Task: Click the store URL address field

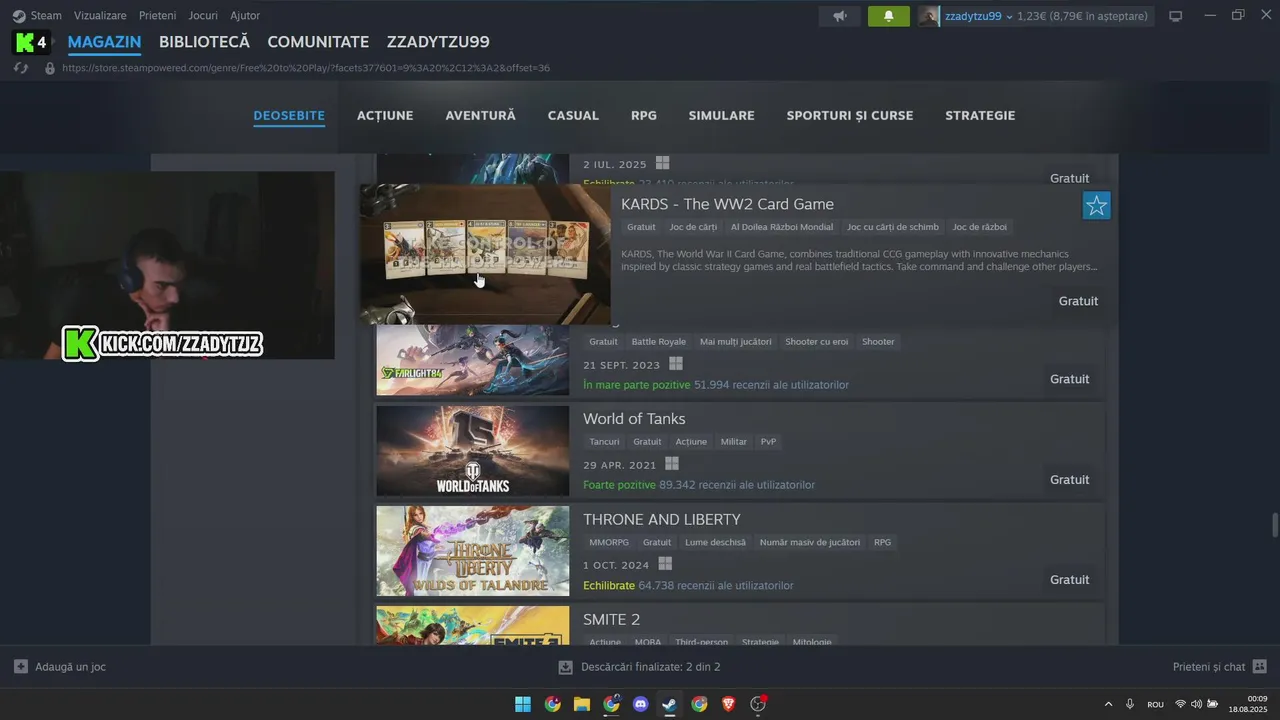Action: point(306,68)
